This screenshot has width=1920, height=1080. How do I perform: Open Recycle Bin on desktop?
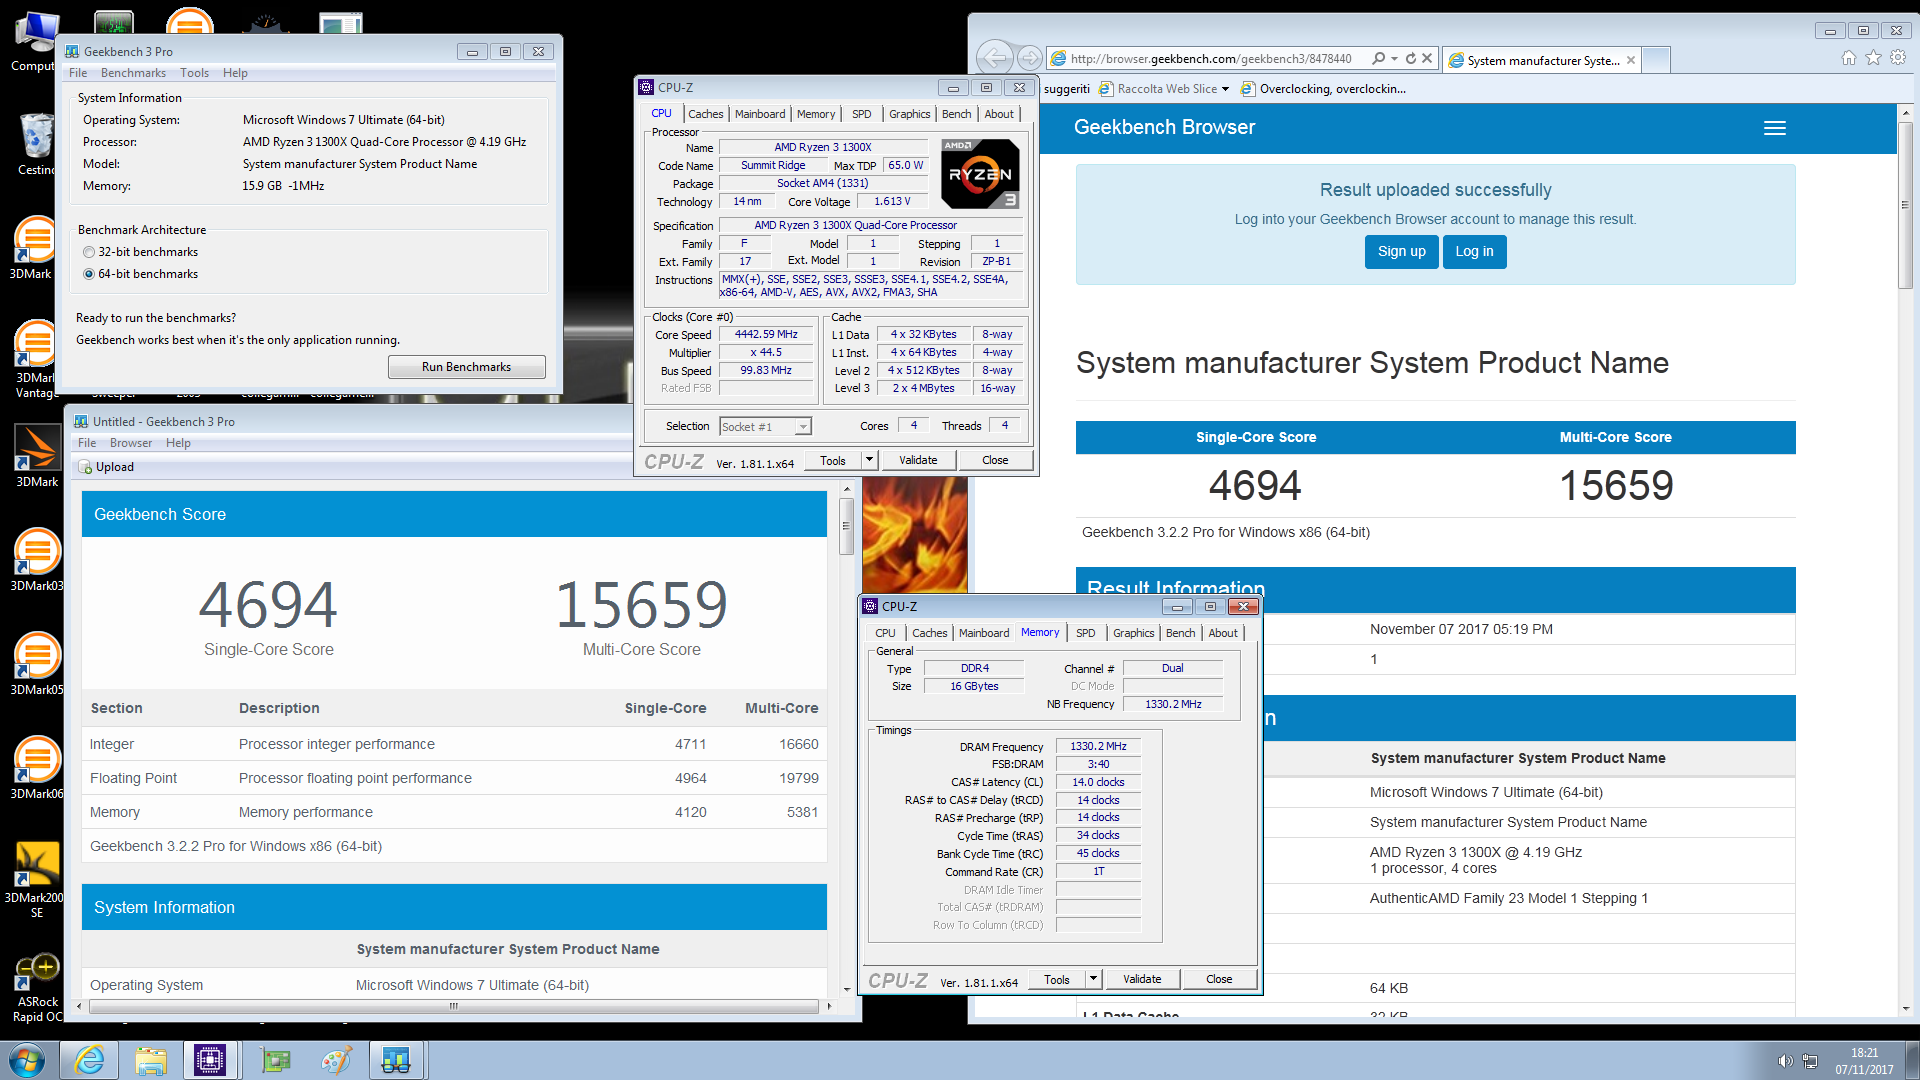pyautogui.click(x=37, y=143)
